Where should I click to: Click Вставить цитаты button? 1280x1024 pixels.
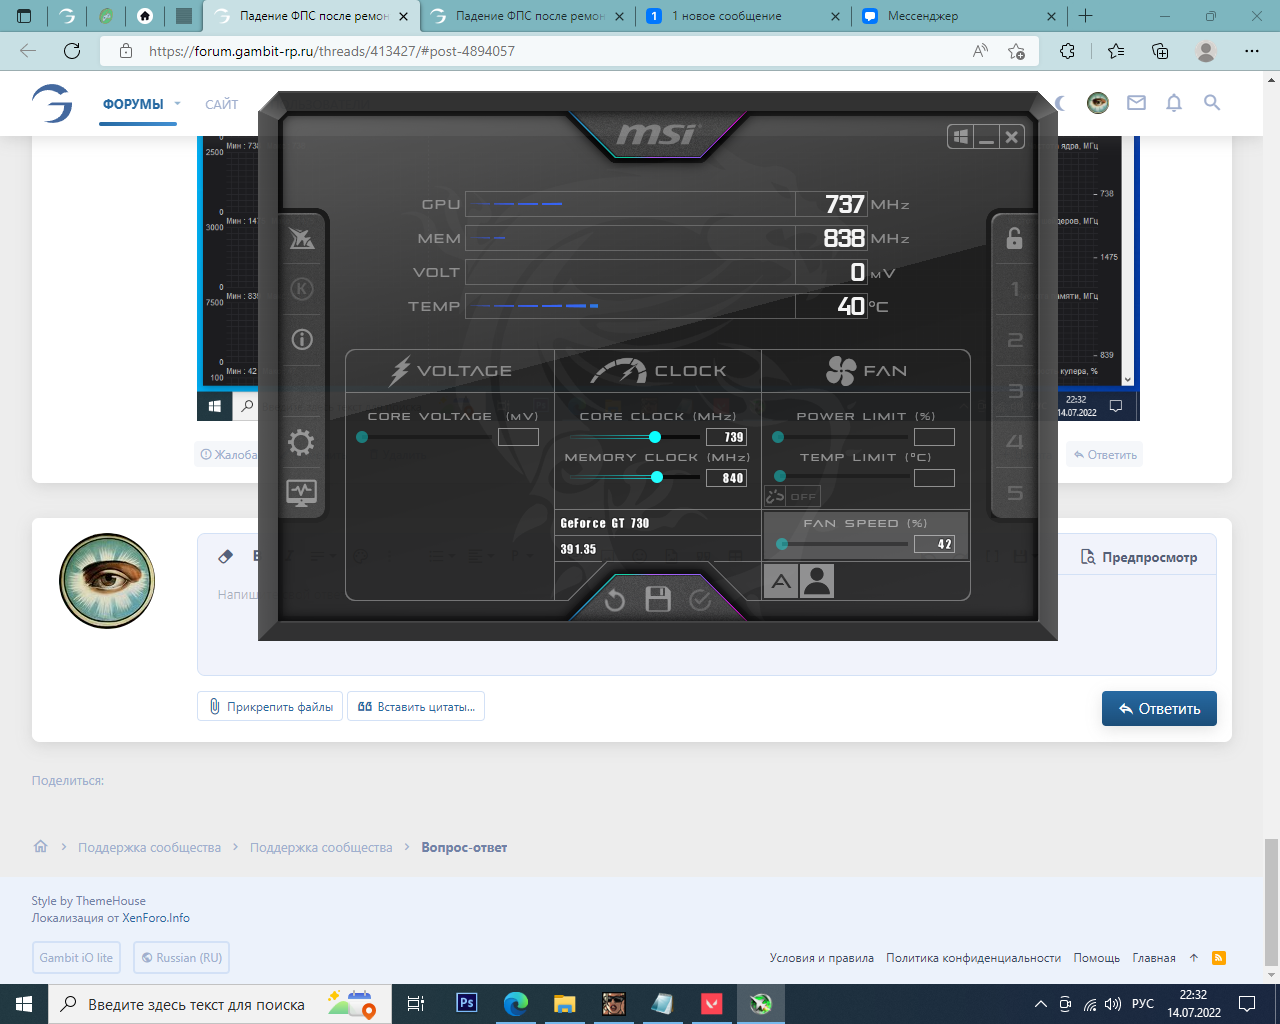pos(416,707)
